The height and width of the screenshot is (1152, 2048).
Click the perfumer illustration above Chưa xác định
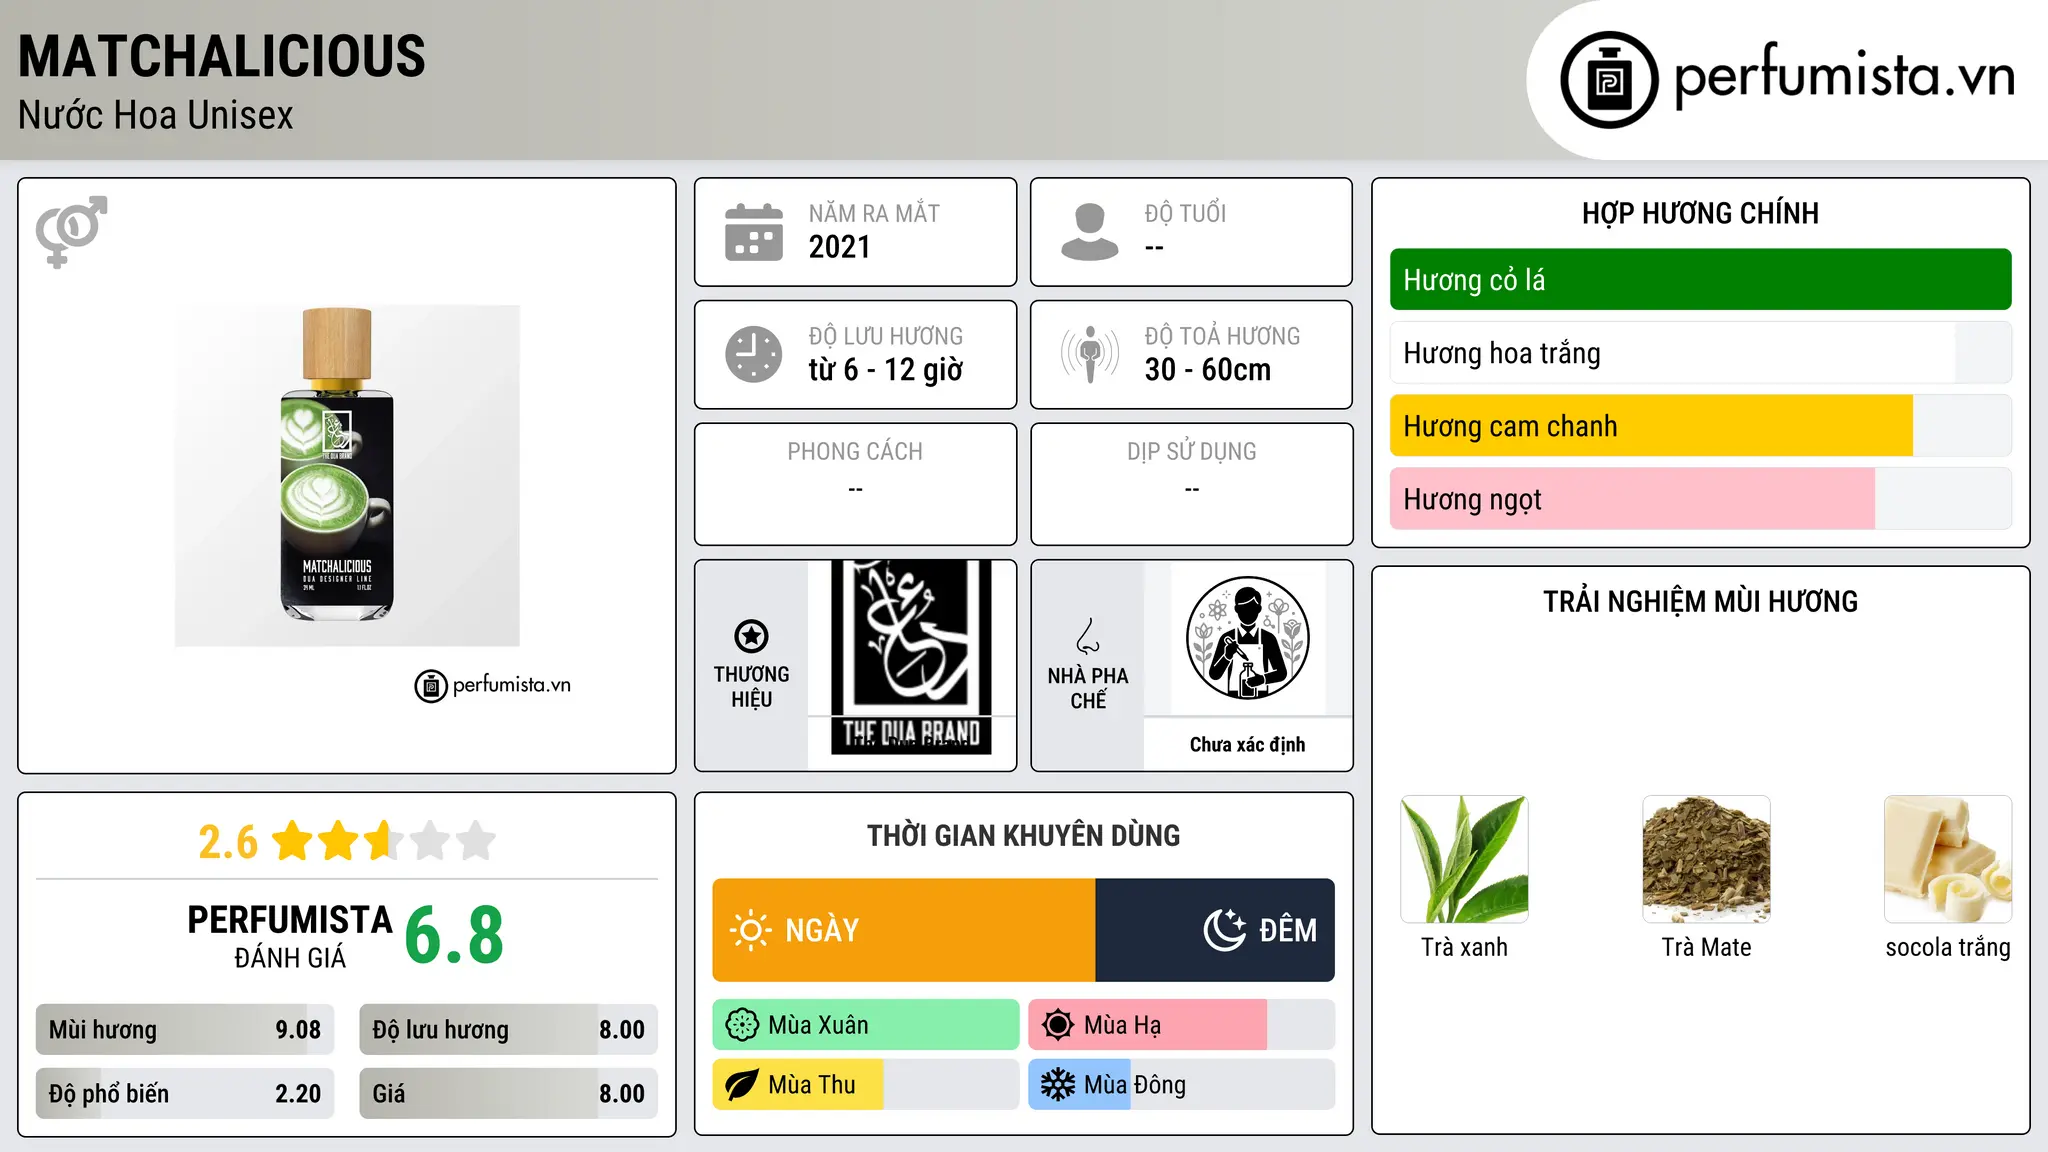pos(1247,638)
